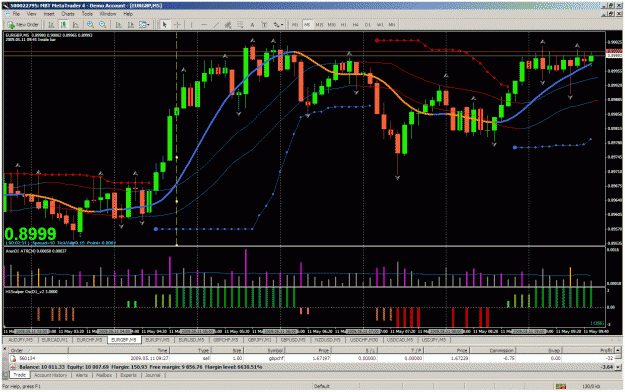Zoom in on the chart
Viewport: 625px width, 392px height.
coord(91,25)
